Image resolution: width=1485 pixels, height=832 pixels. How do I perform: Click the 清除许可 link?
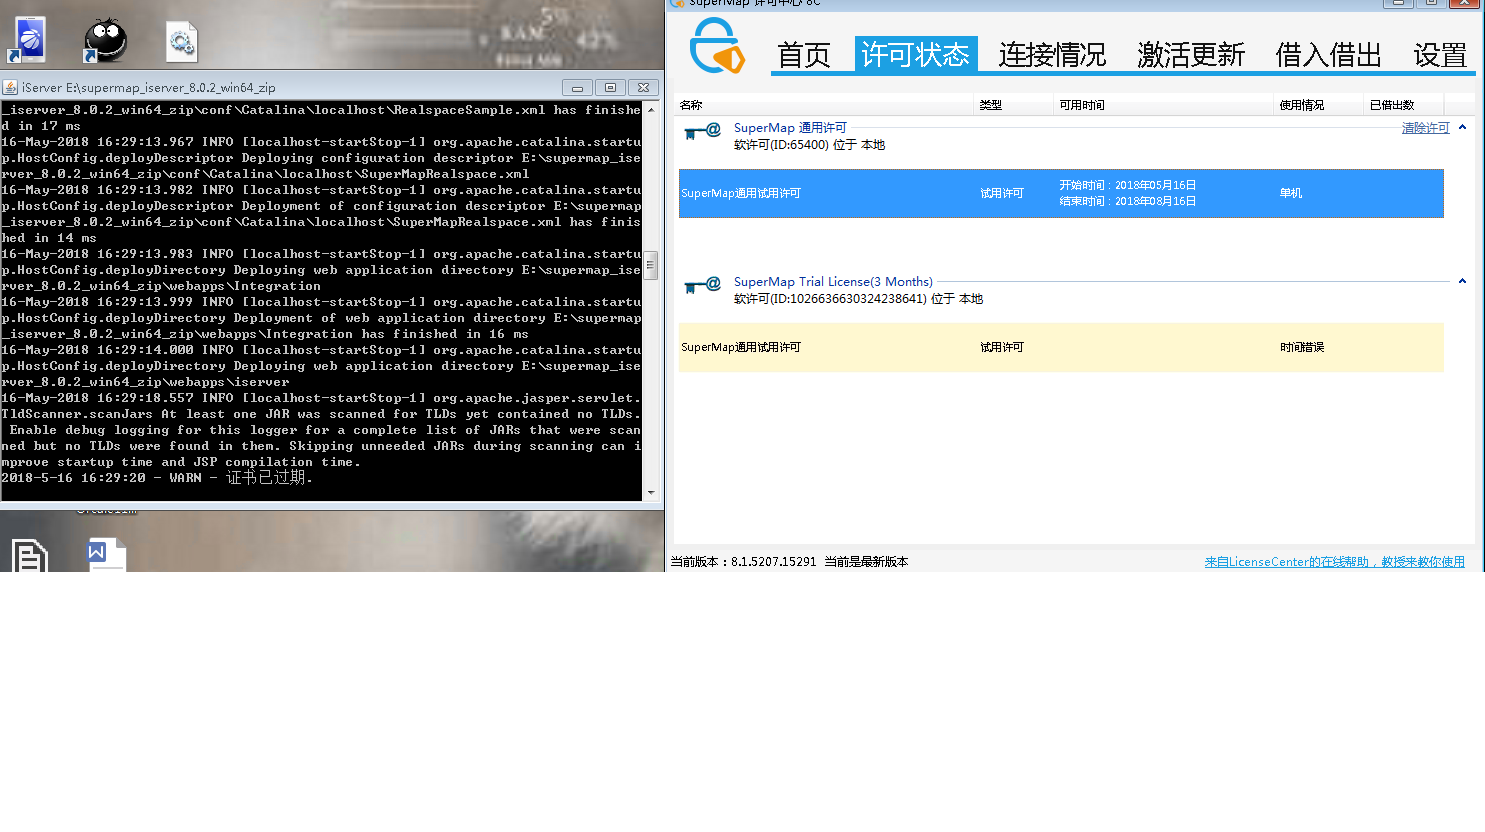click(1425, 128)
